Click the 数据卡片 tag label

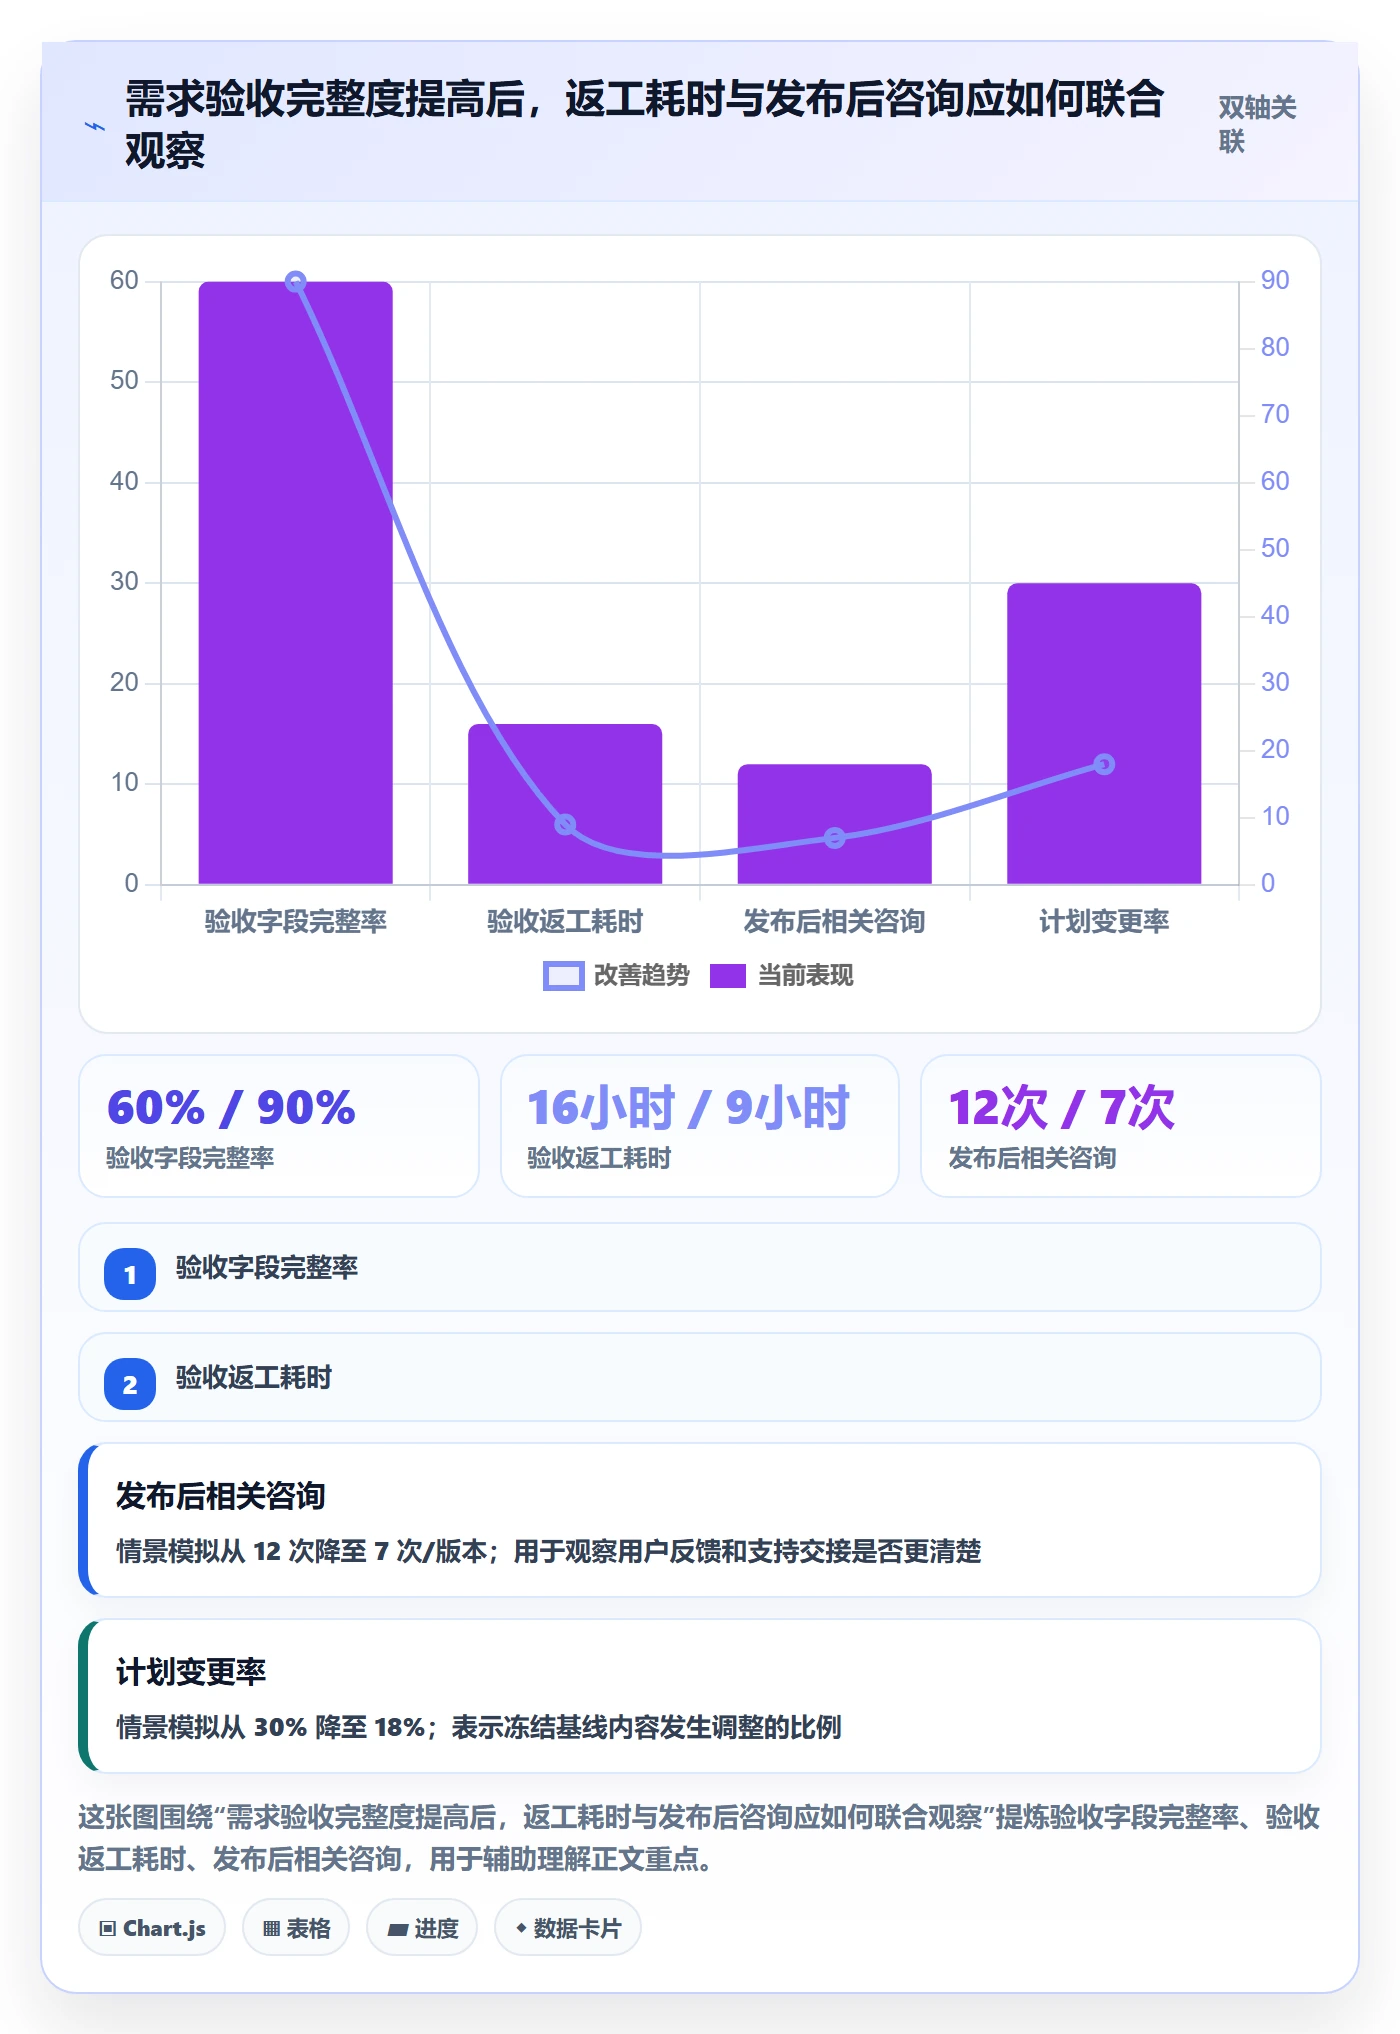577,1928
